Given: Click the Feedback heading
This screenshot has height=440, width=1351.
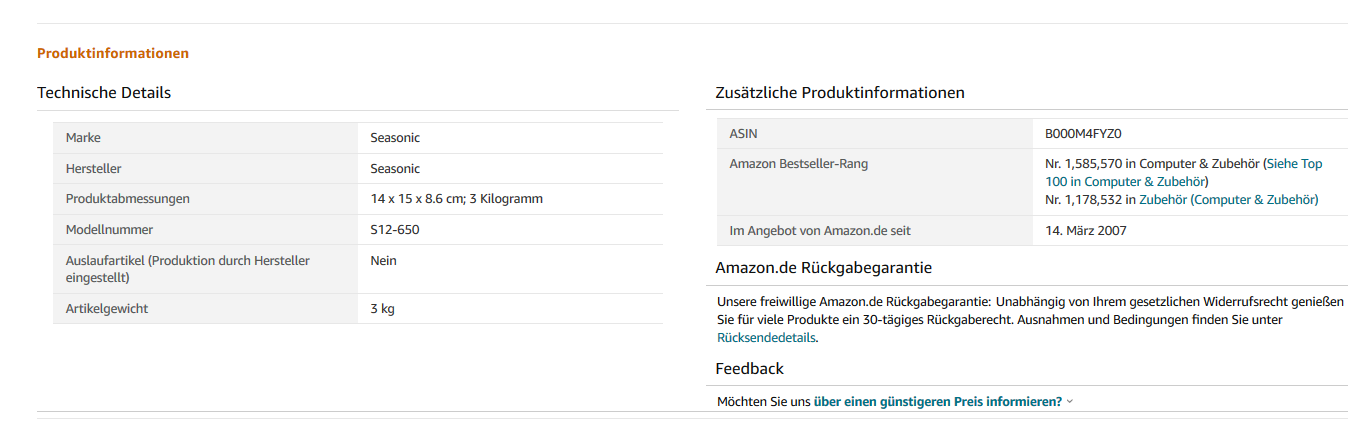Looking at the screenshot, I should point(749,369).
